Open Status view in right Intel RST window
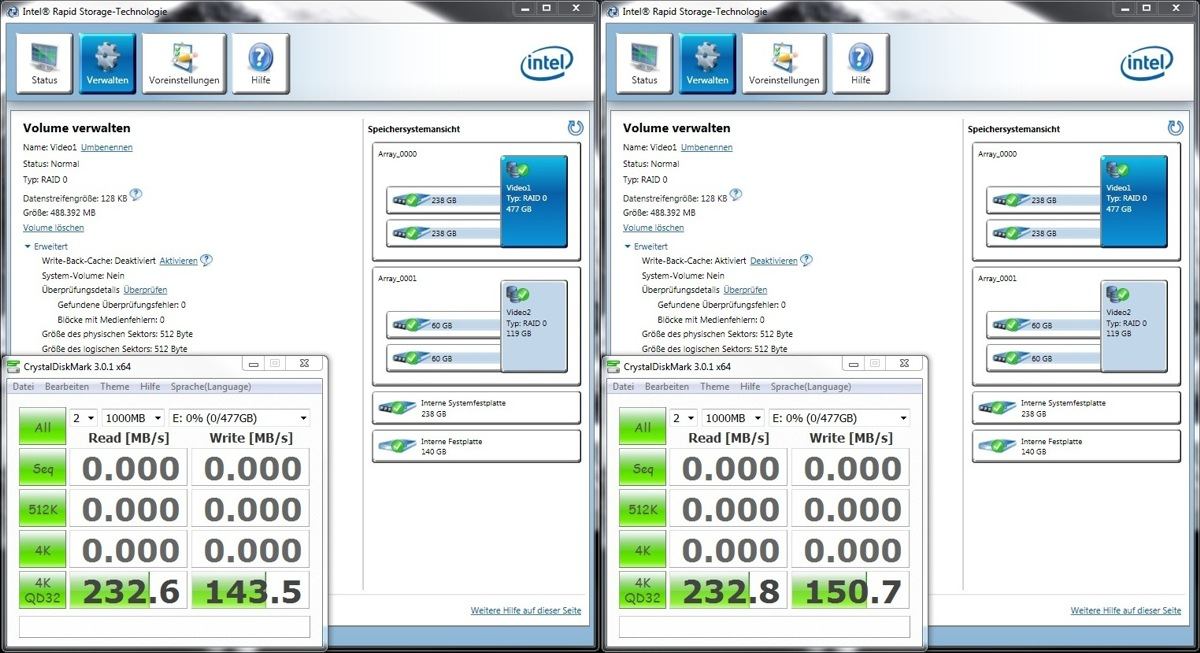 [x=644, y=64]
